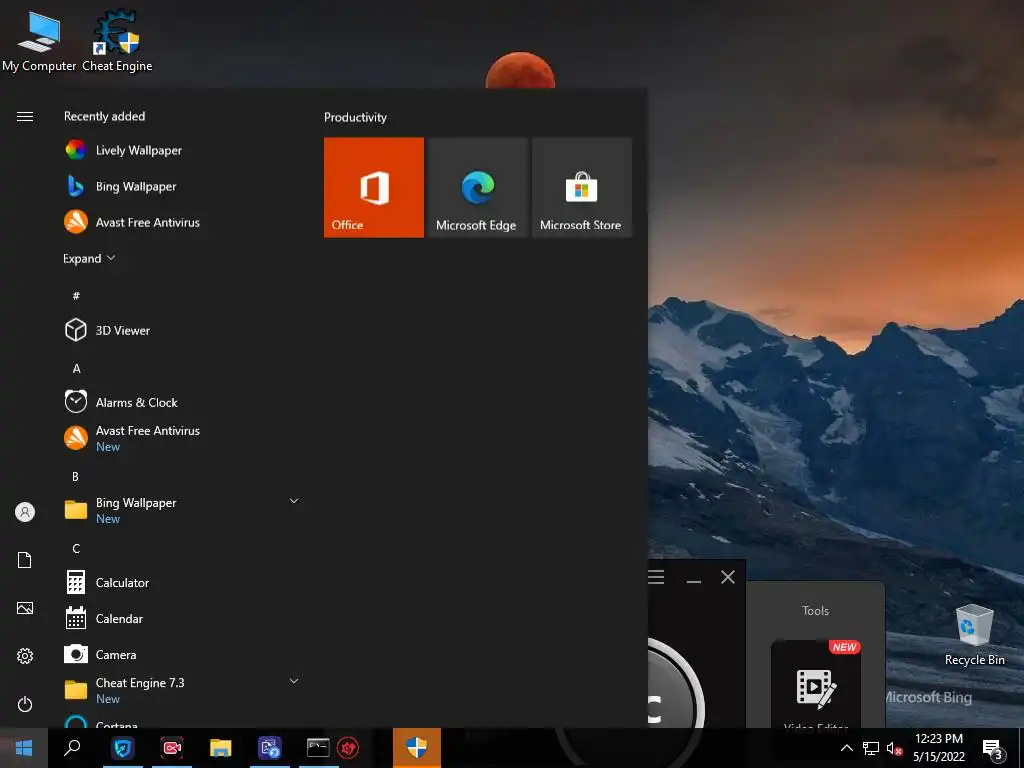Screen dimensions: 1024x768
Task: Open the Recycle Bin desktop icon
Action: pos(974,635)
